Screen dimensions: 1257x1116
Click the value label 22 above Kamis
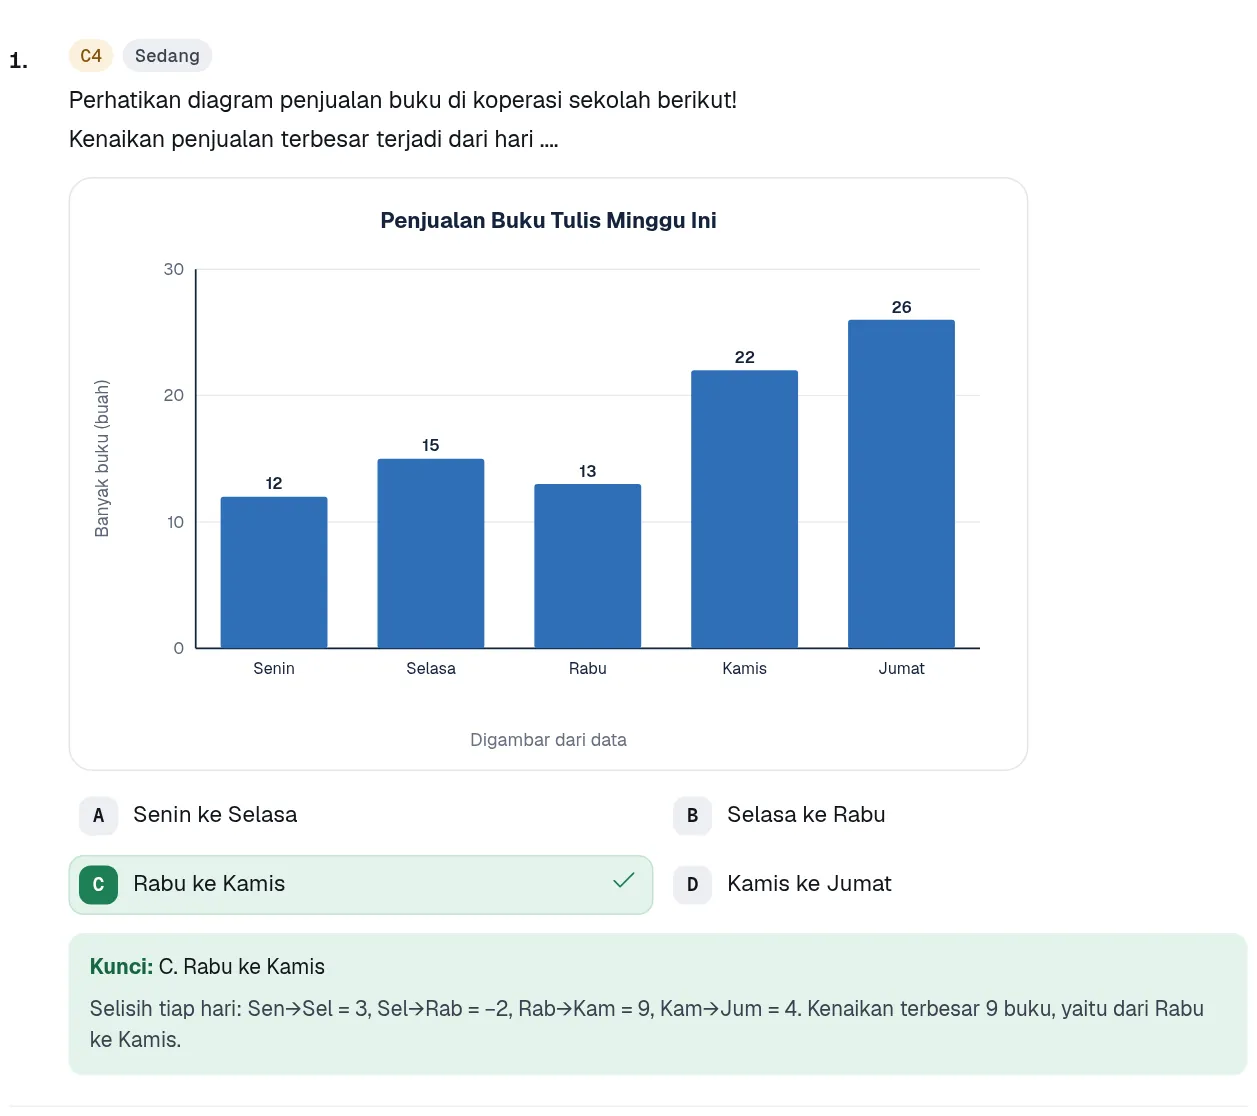point(745,357)
